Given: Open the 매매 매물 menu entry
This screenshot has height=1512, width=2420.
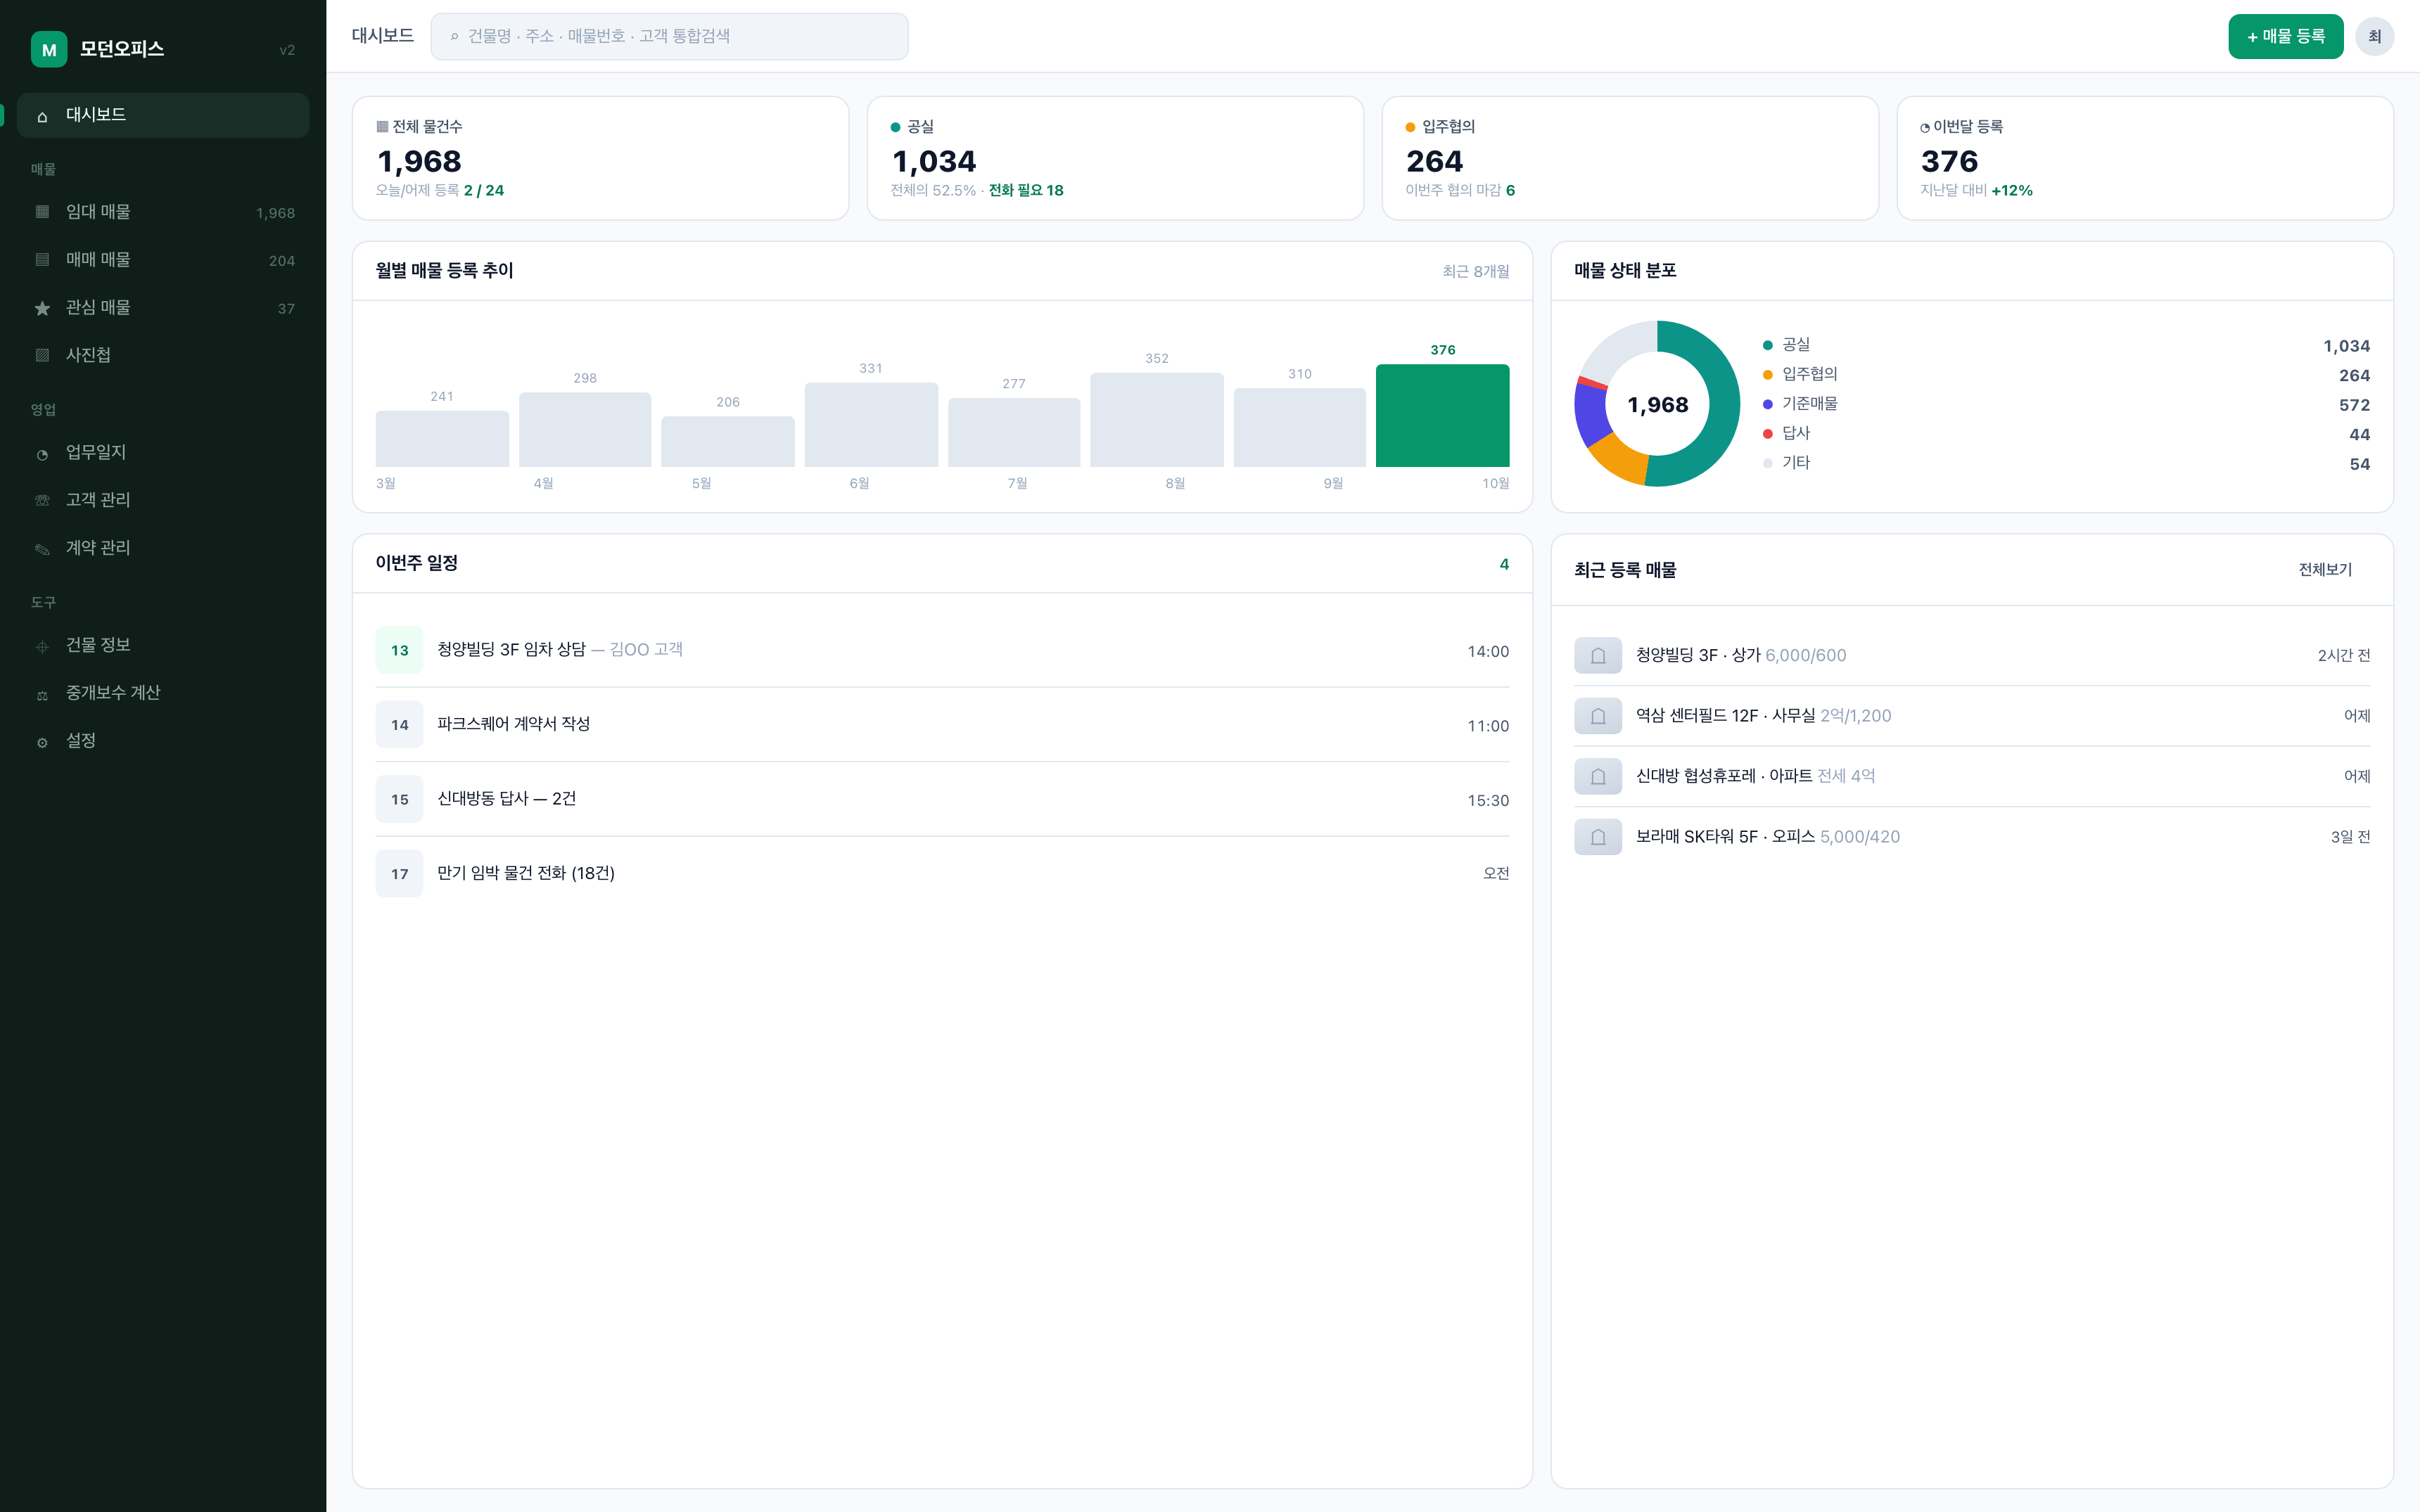Looking at the screenshot, I should 163,260.
